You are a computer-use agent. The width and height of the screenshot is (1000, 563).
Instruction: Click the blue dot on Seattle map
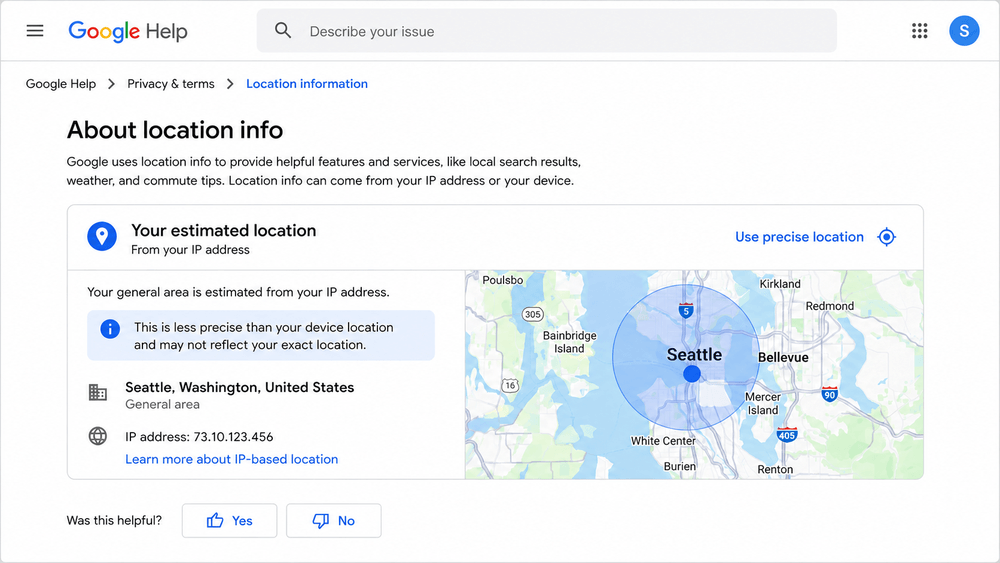coord(691,374)
